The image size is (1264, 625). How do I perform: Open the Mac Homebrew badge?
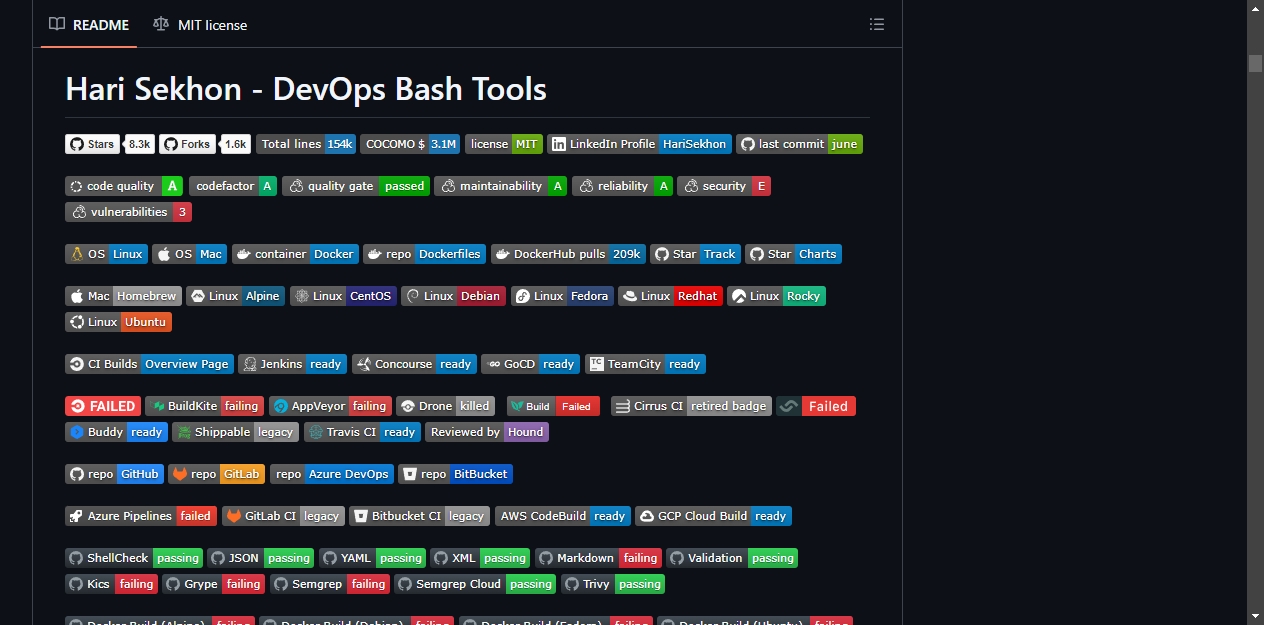[123, 296]
